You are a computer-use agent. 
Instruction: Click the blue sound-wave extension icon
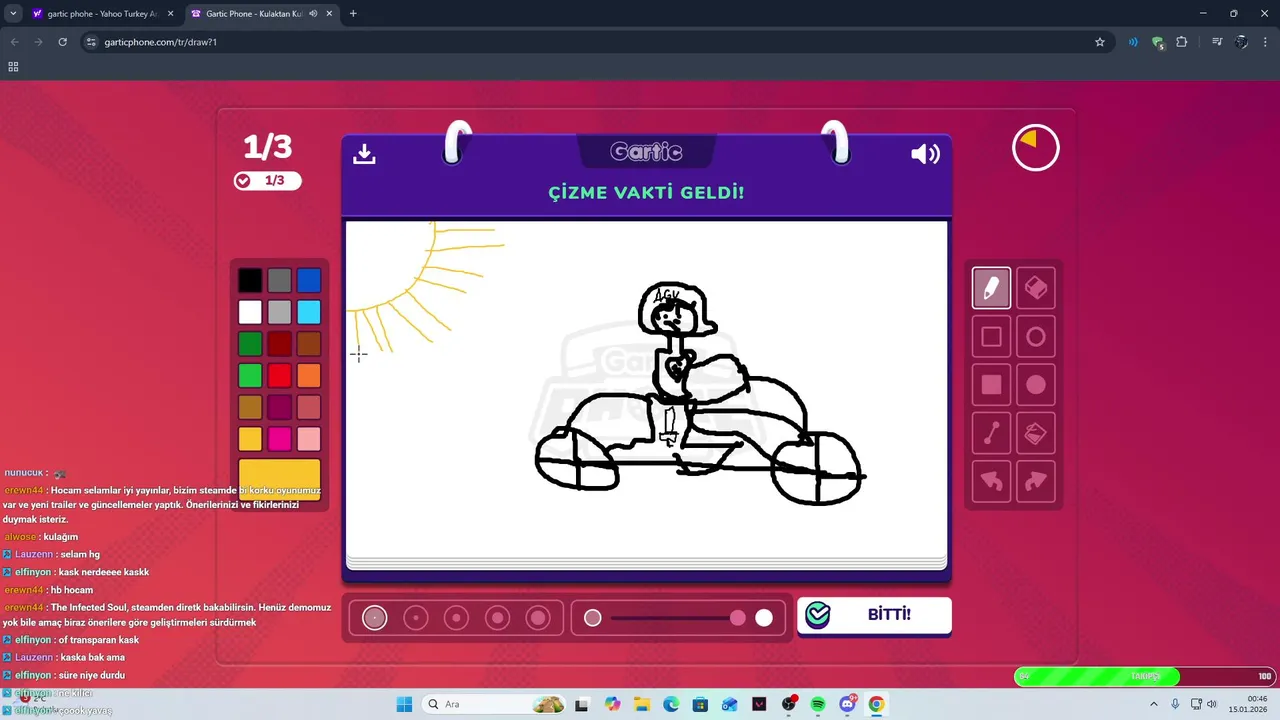[1133, 42]
